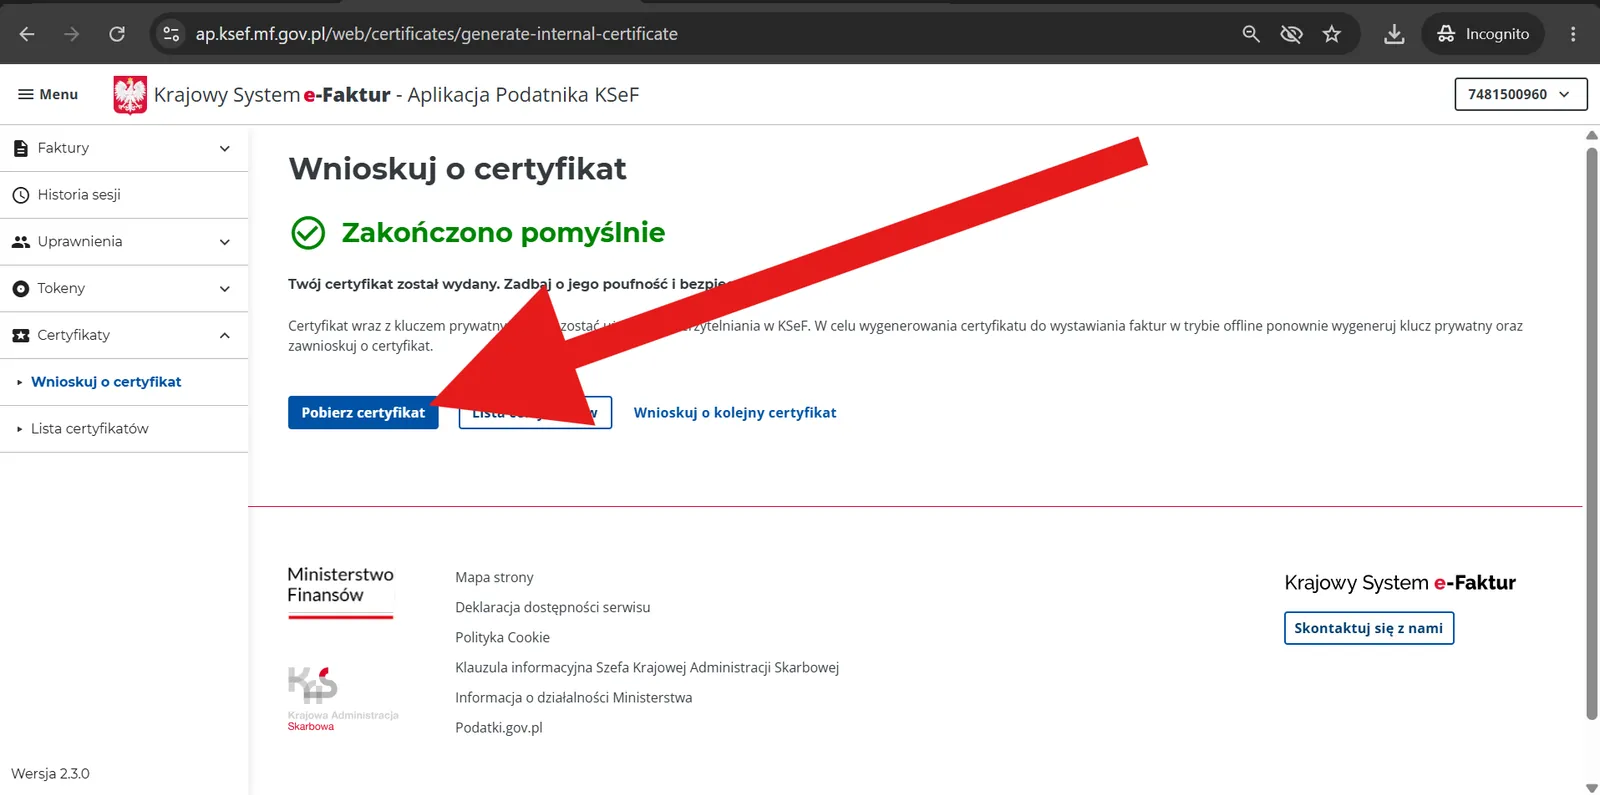Collapse the Certyfikaty chevron

225,335
